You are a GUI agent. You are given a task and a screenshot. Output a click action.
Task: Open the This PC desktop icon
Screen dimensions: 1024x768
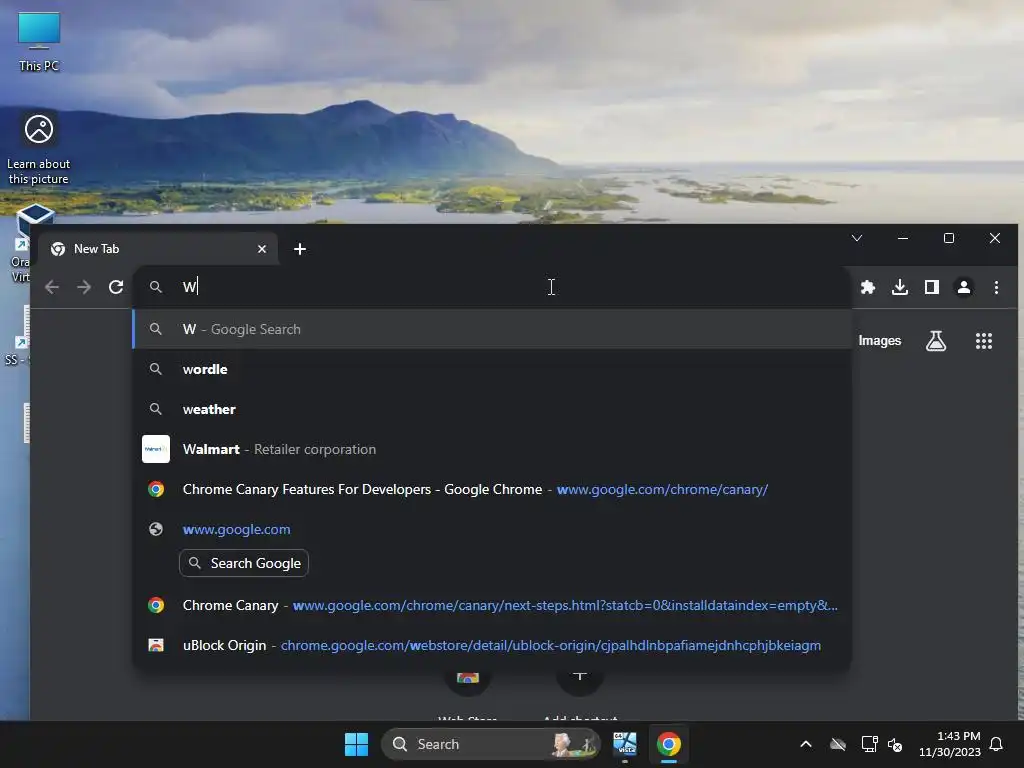click(x=39, y=42)
